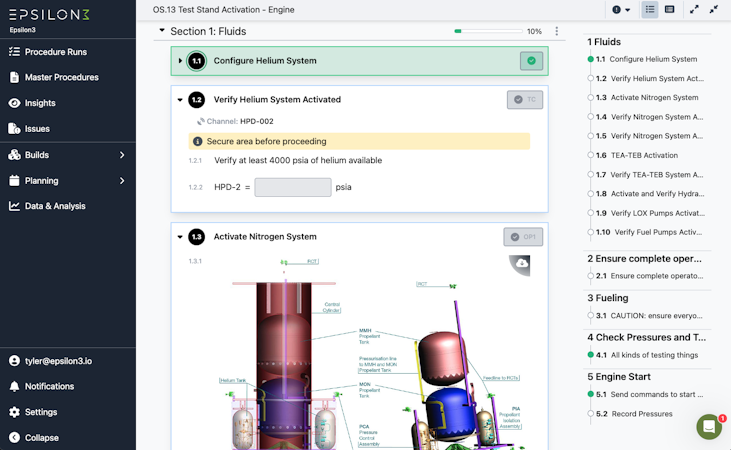Viewport: 731px width, 450px height.
Task: Sign off step 1.3 as OP1
Action: (x=523, y=237)
